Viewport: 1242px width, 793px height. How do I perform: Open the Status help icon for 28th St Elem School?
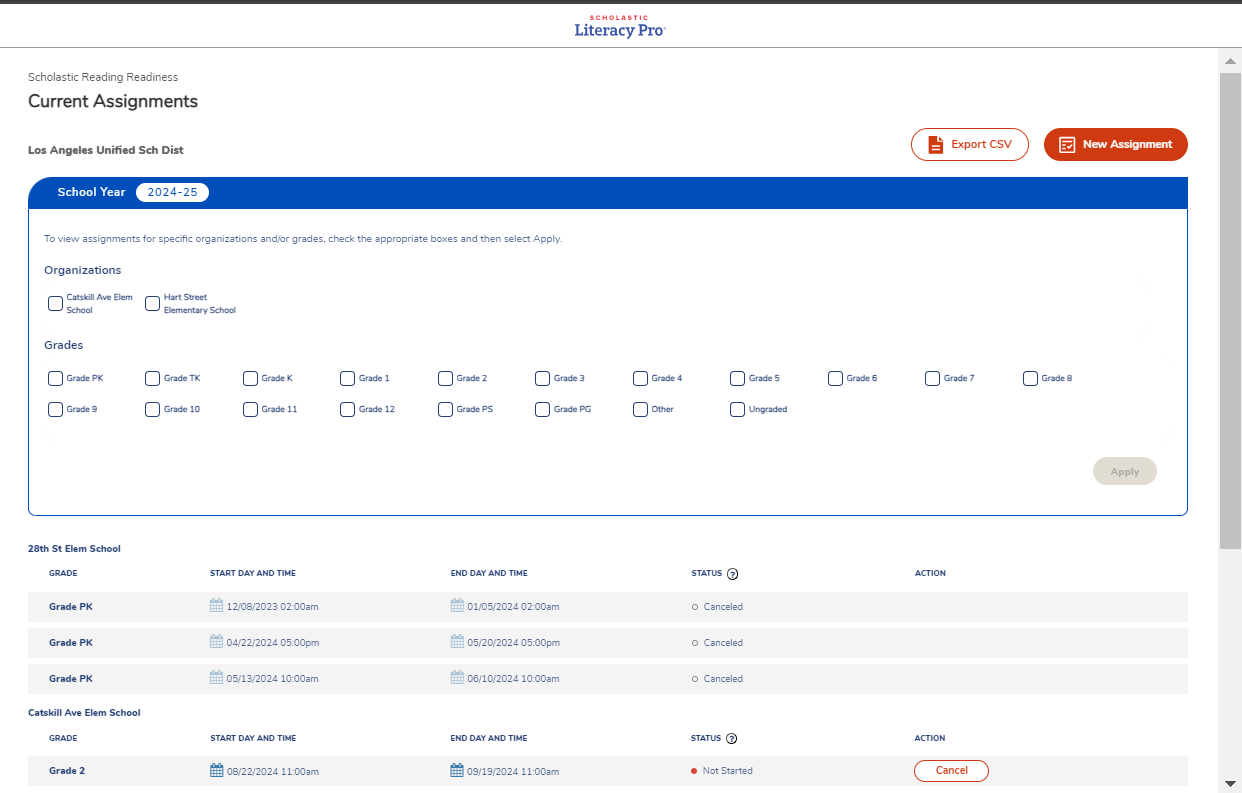click(733, 573)
